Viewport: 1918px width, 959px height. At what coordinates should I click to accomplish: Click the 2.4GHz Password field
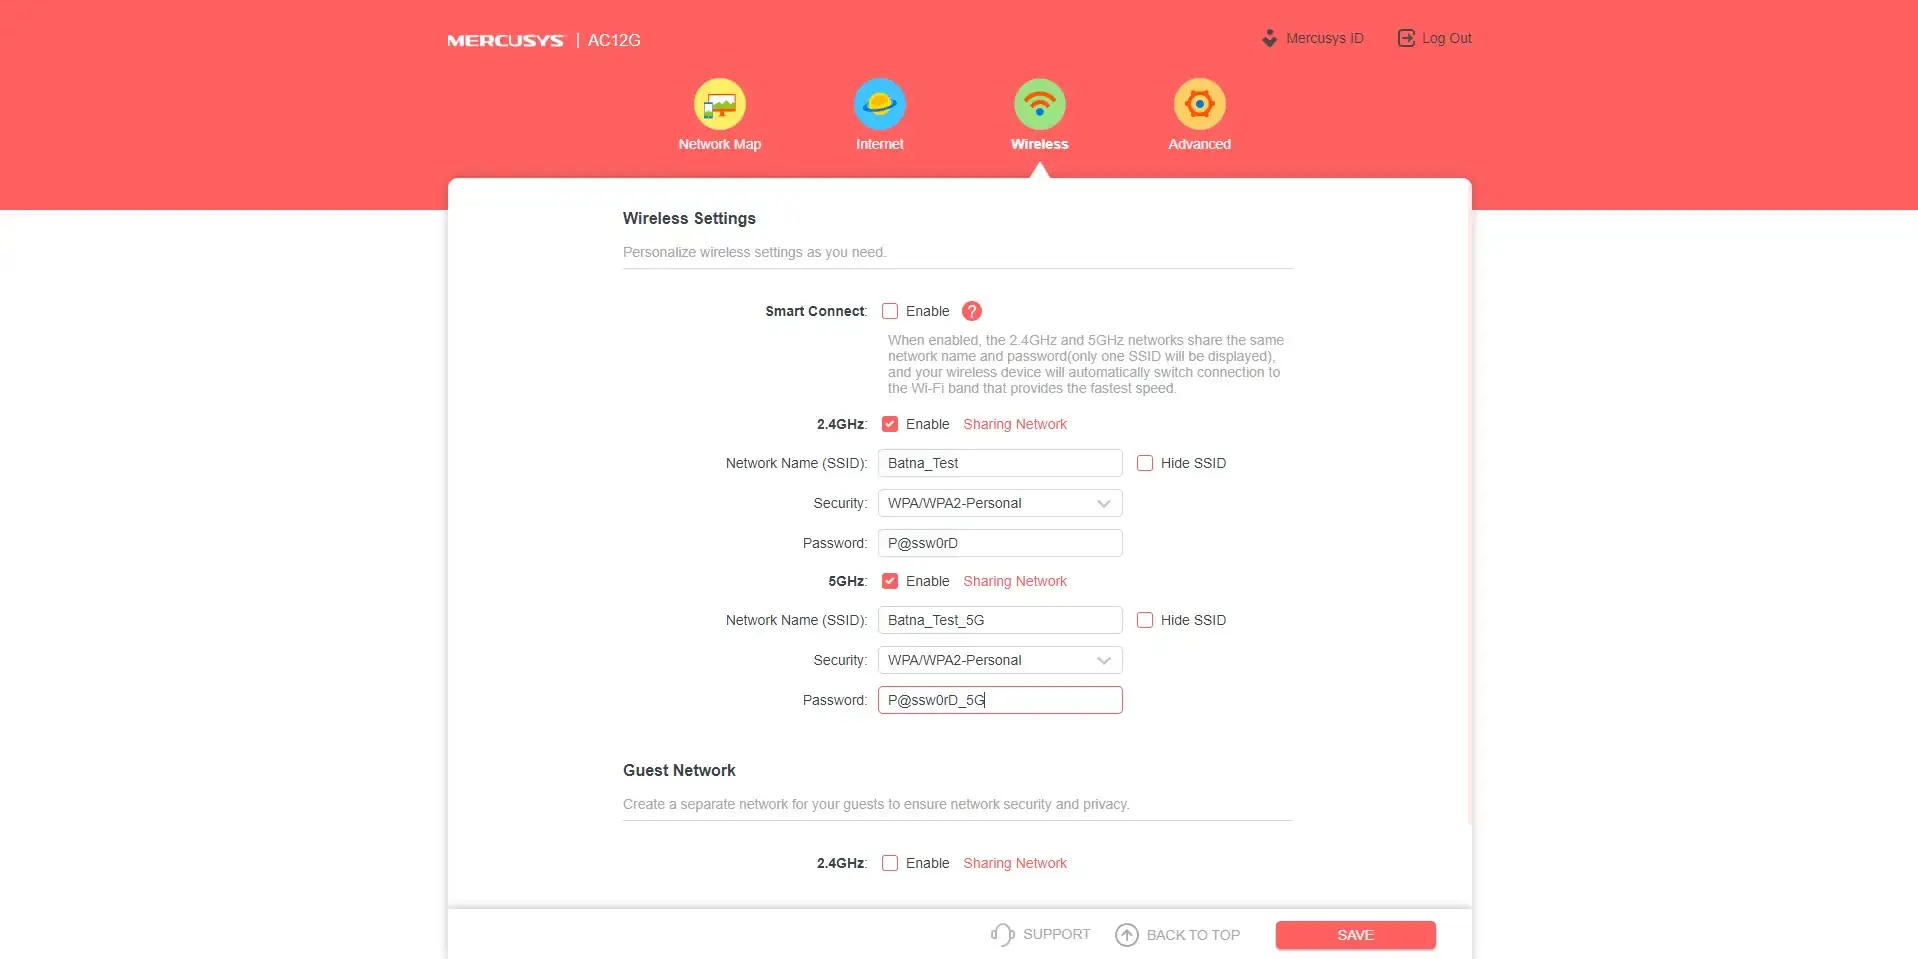click(1000, 543)
